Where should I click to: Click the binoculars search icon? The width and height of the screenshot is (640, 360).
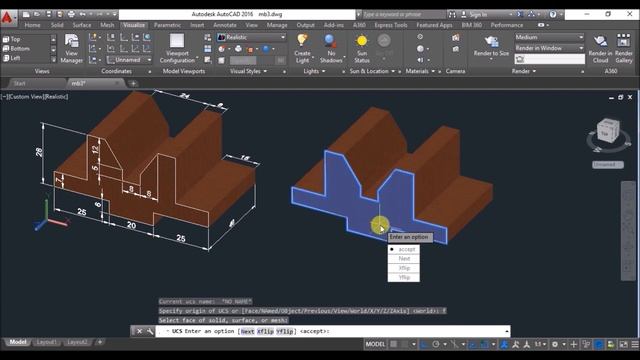pos(452,14)
